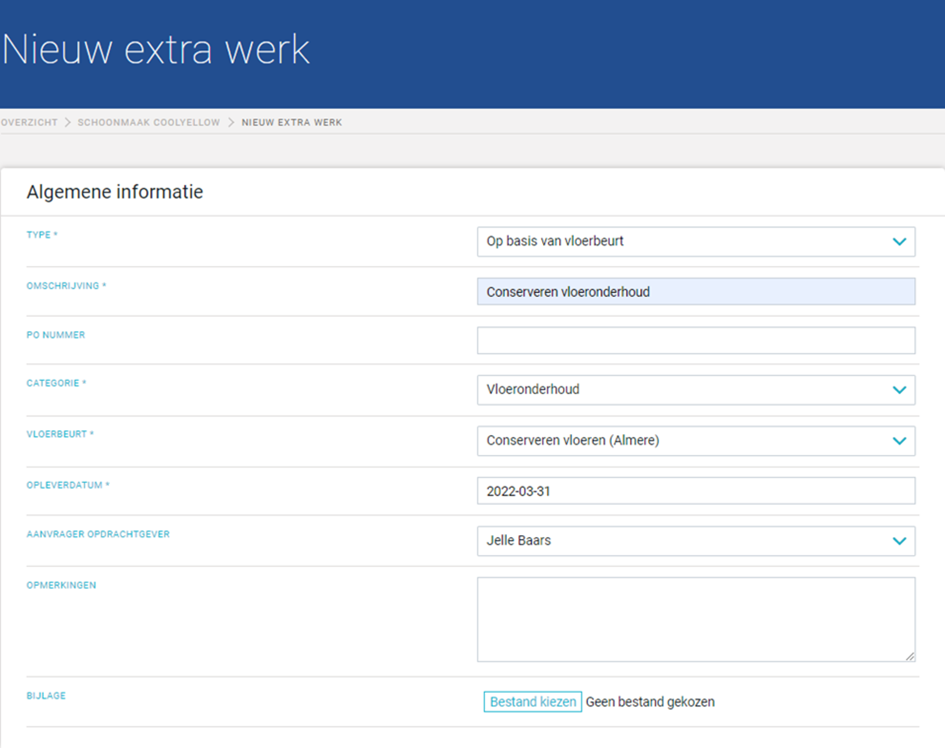Select the Opleverdatum date field
Image resolution: width=945 pixels, height=748 pixels.
[696, 491]
